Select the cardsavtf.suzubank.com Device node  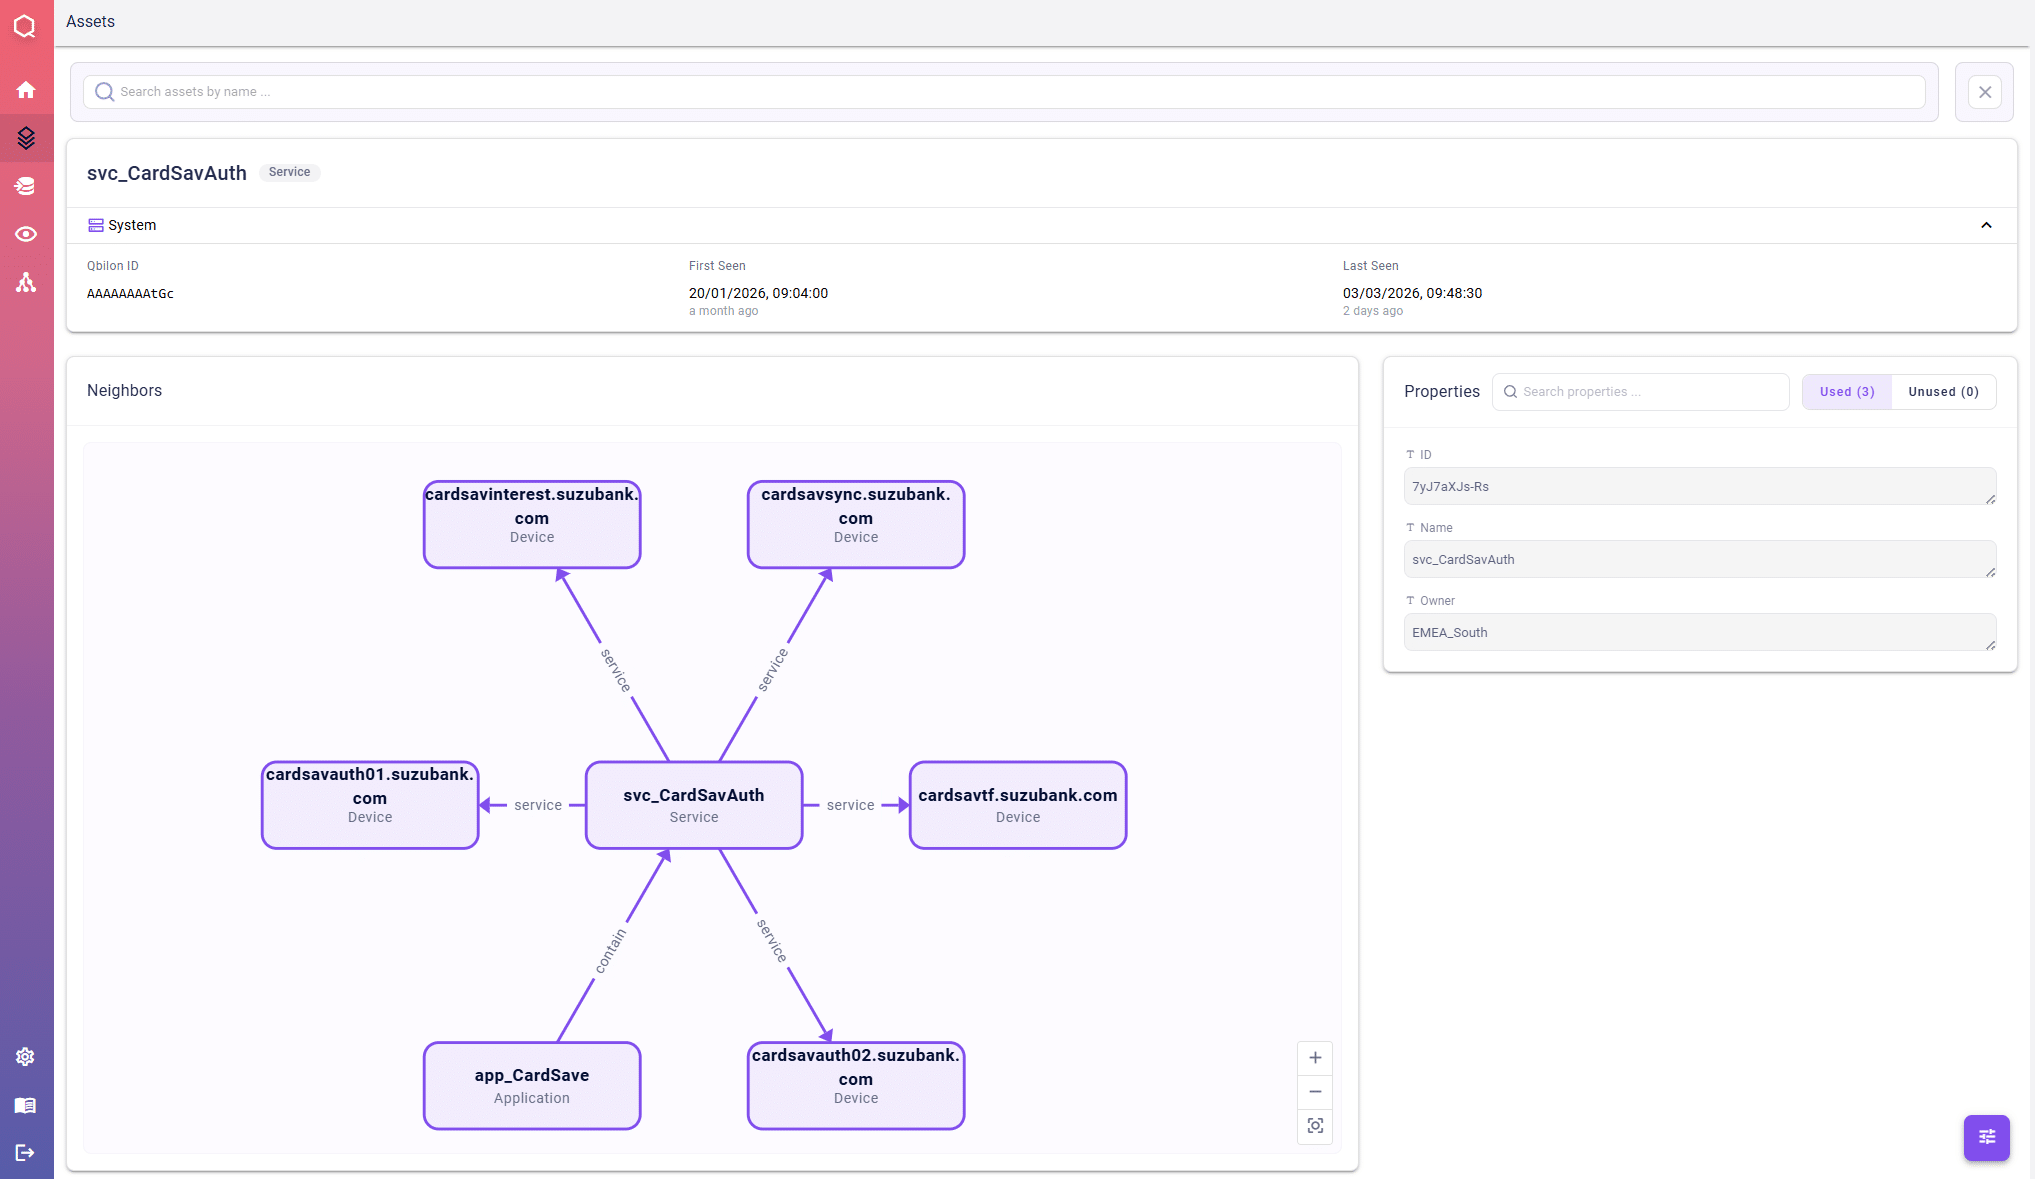point(1018,805)
